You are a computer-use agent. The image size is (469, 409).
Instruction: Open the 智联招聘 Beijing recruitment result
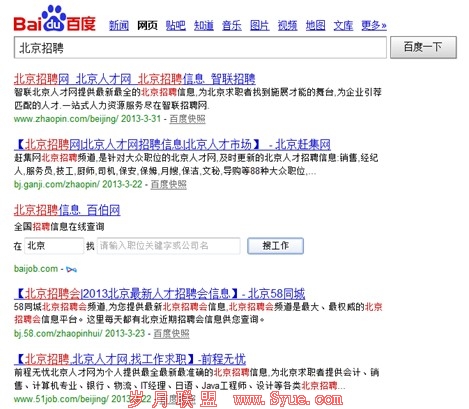coord(135,79)
